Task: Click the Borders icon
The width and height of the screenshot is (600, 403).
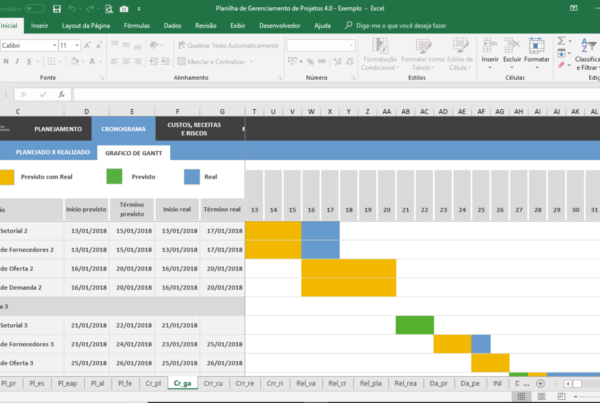Action: click(51, 61)
